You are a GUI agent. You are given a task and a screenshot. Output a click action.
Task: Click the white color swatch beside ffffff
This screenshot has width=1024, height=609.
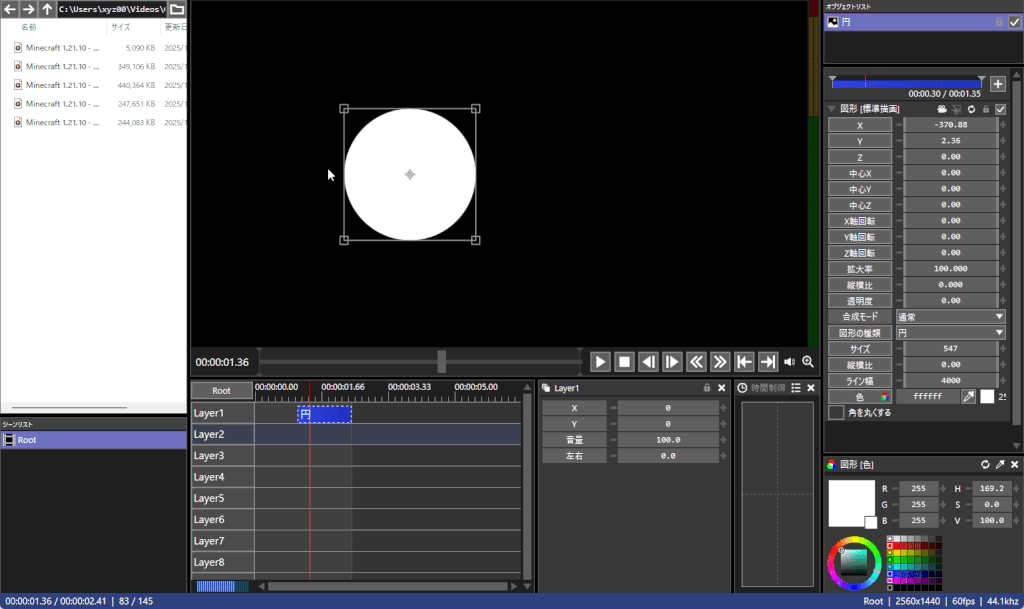987,397
